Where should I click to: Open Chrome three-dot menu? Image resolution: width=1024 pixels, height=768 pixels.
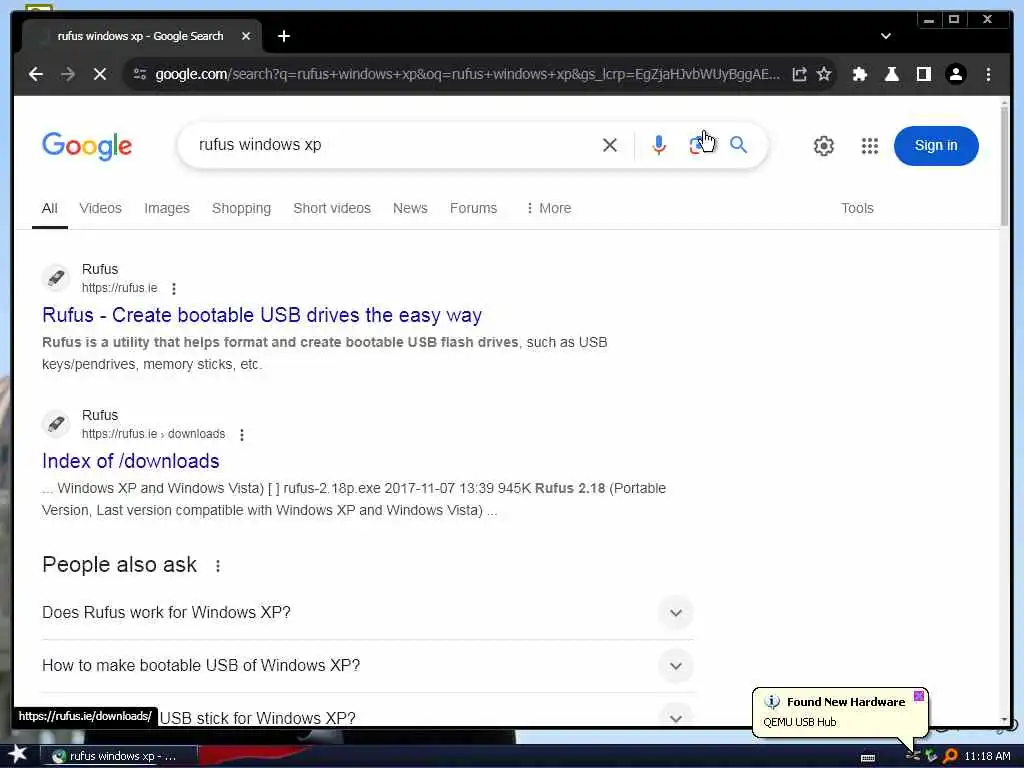point(988,74)
